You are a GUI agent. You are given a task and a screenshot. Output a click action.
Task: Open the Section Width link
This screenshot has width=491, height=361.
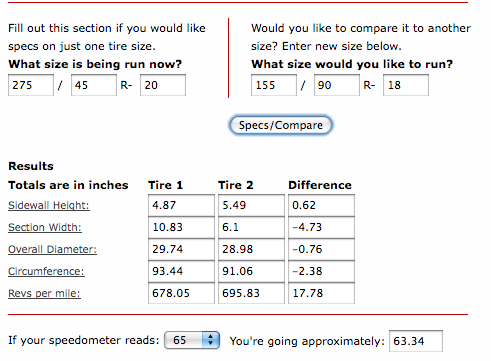[x=45, y=227]
